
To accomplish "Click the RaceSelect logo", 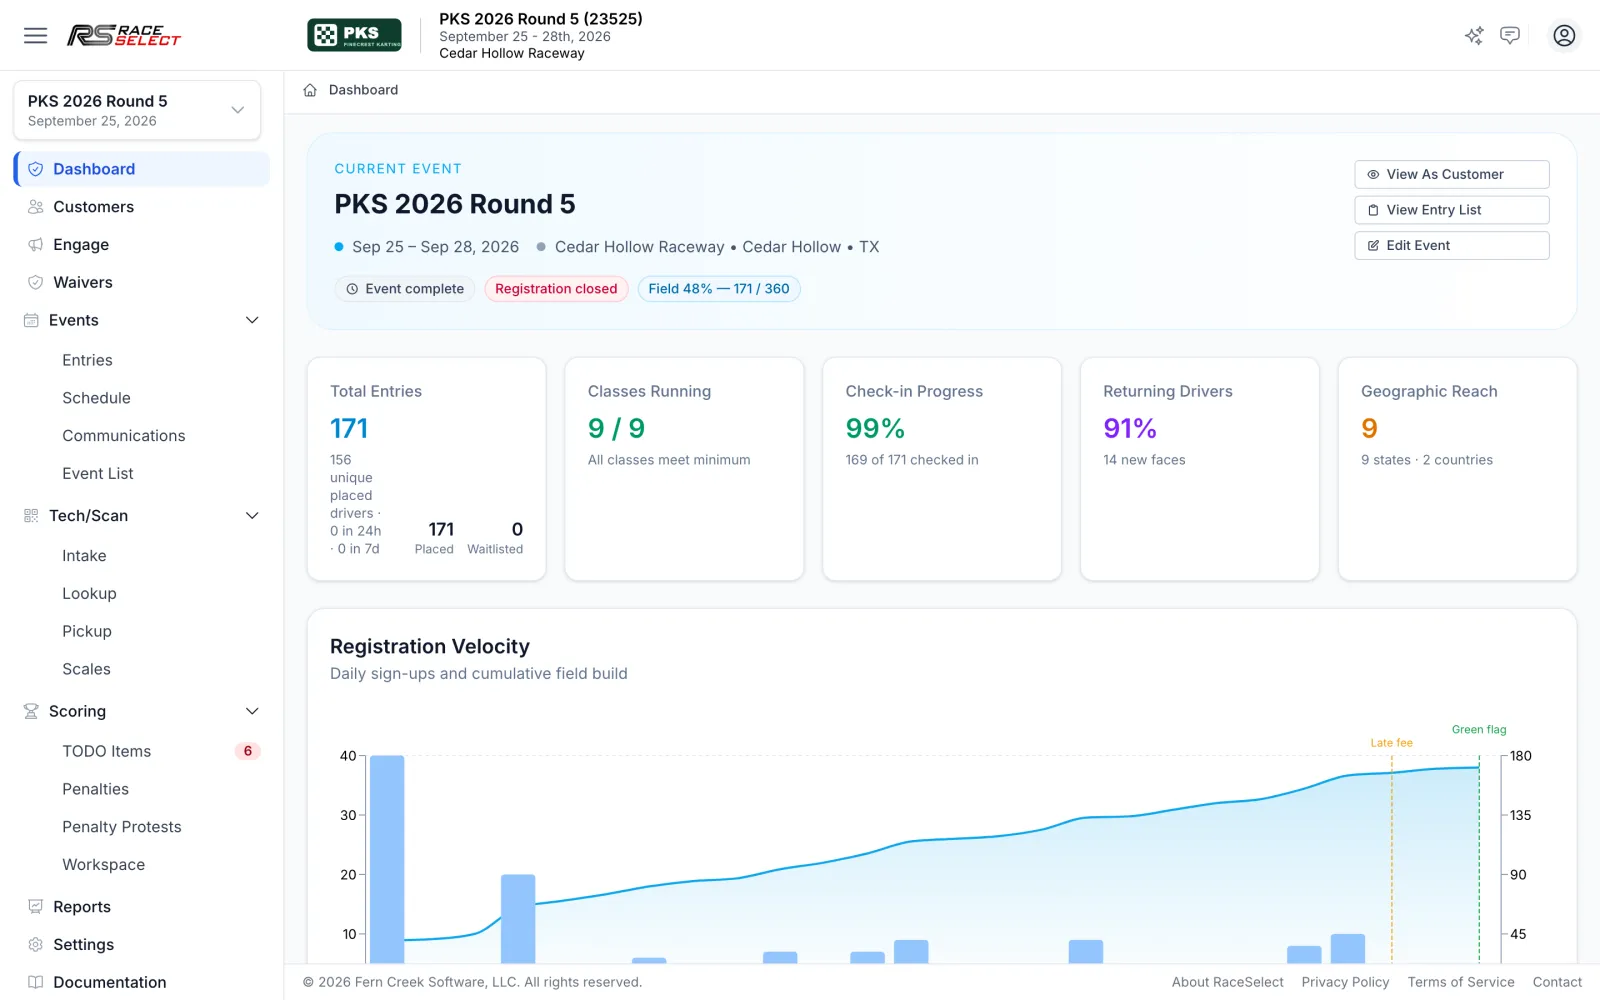I will tap(124, 35).
